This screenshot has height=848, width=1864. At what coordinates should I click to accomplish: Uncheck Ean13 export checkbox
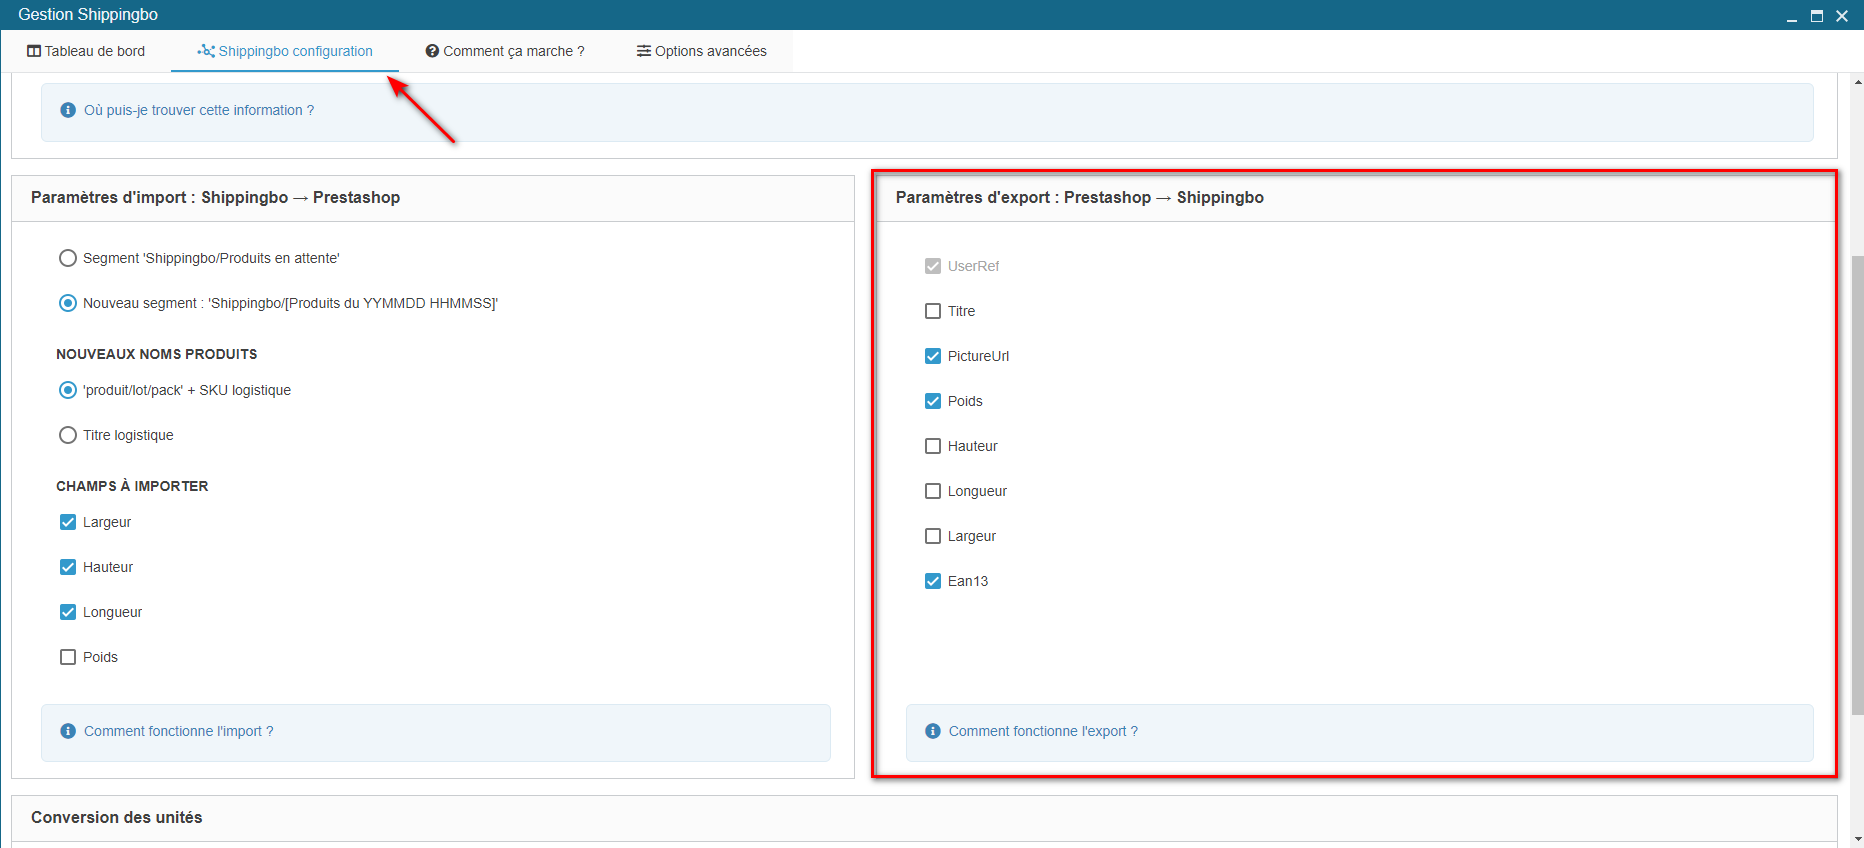933,581
